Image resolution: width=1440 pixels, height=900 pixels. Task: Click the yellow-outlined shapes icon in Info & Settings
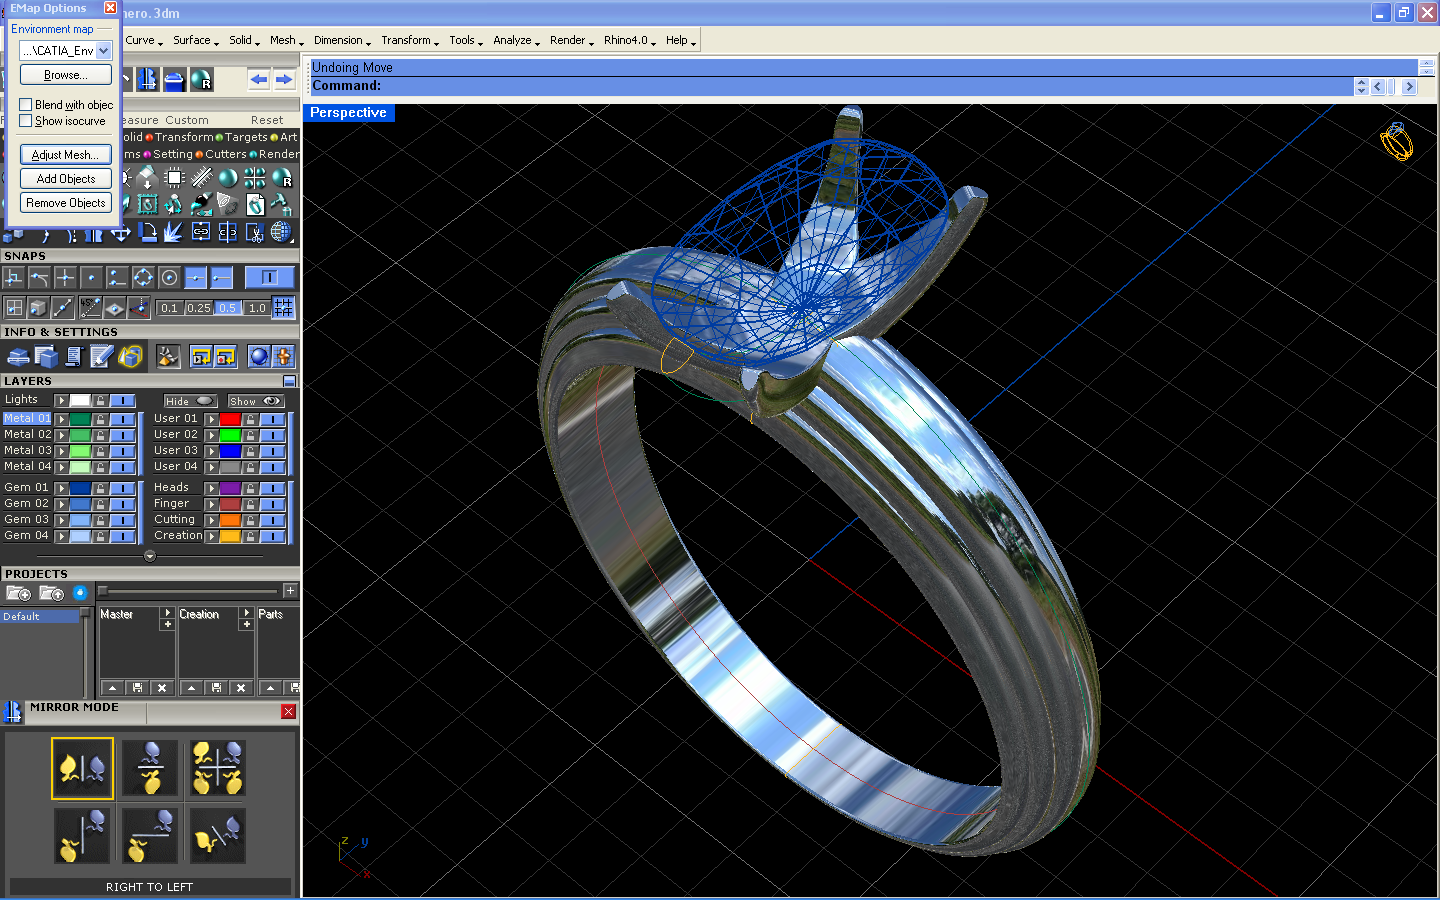tap(129, 356)
